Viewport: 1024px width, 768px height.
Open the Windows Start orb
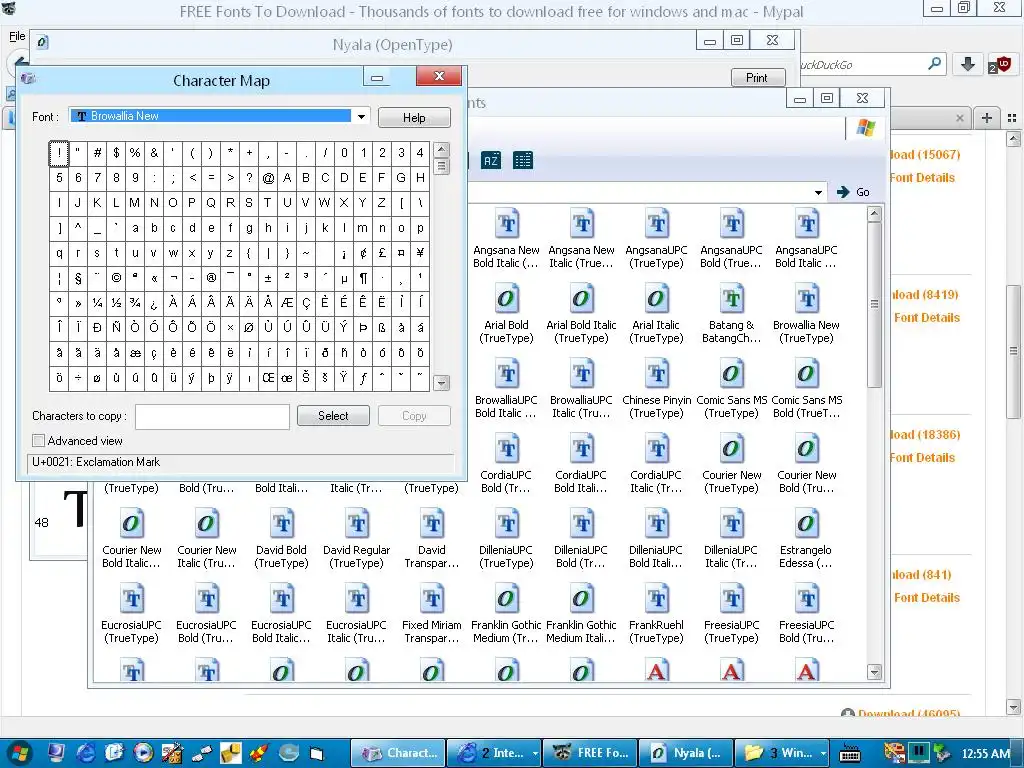click(21, 753)
